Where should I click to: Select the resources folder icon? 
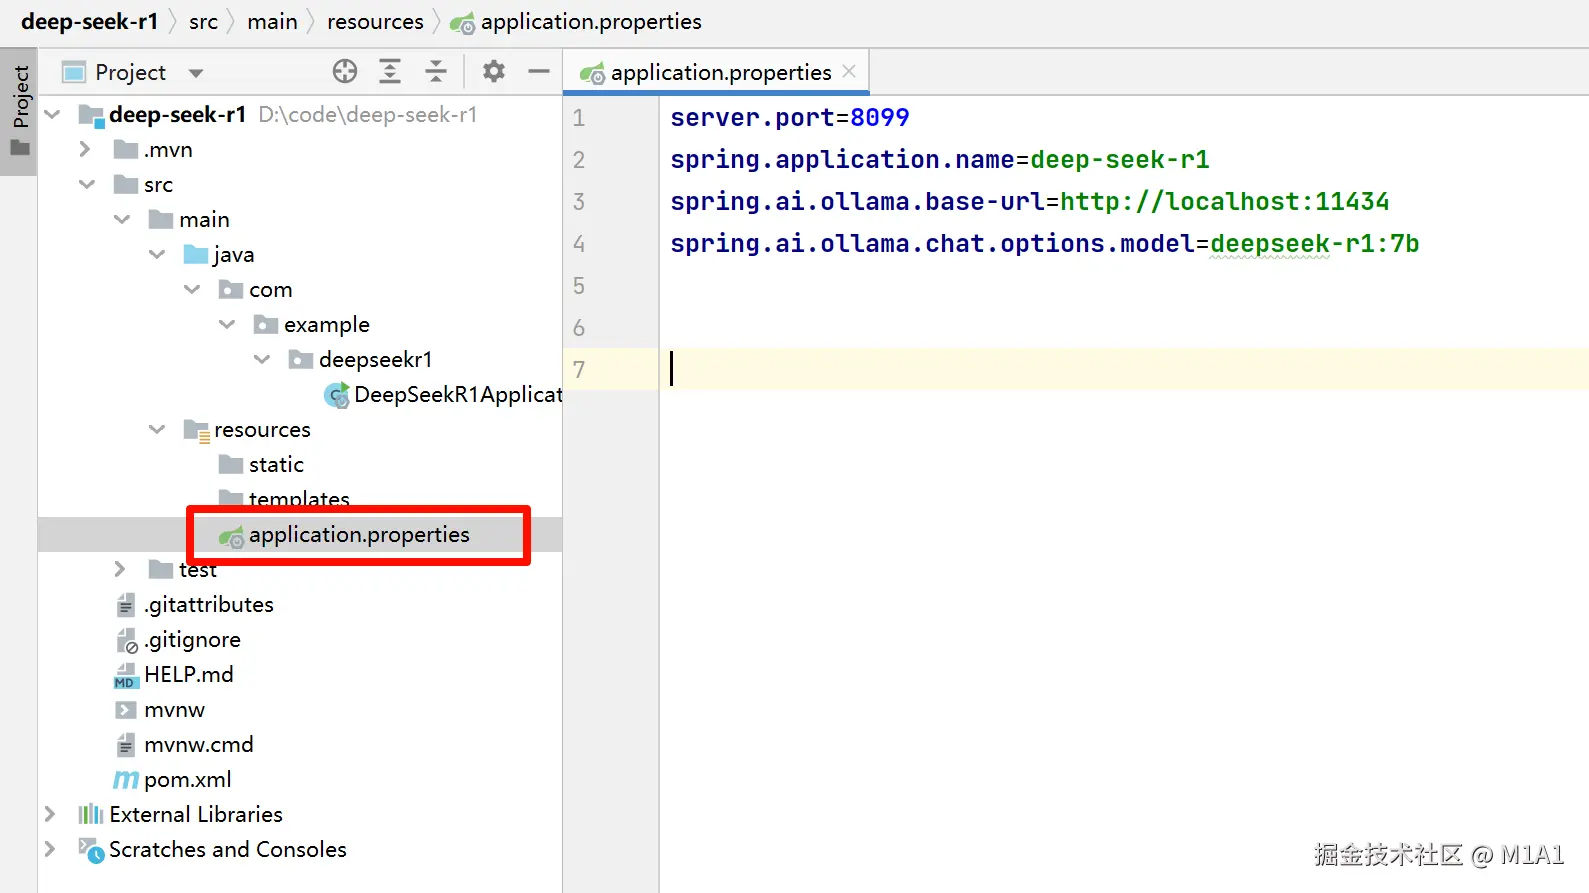[x=196, y=430]
